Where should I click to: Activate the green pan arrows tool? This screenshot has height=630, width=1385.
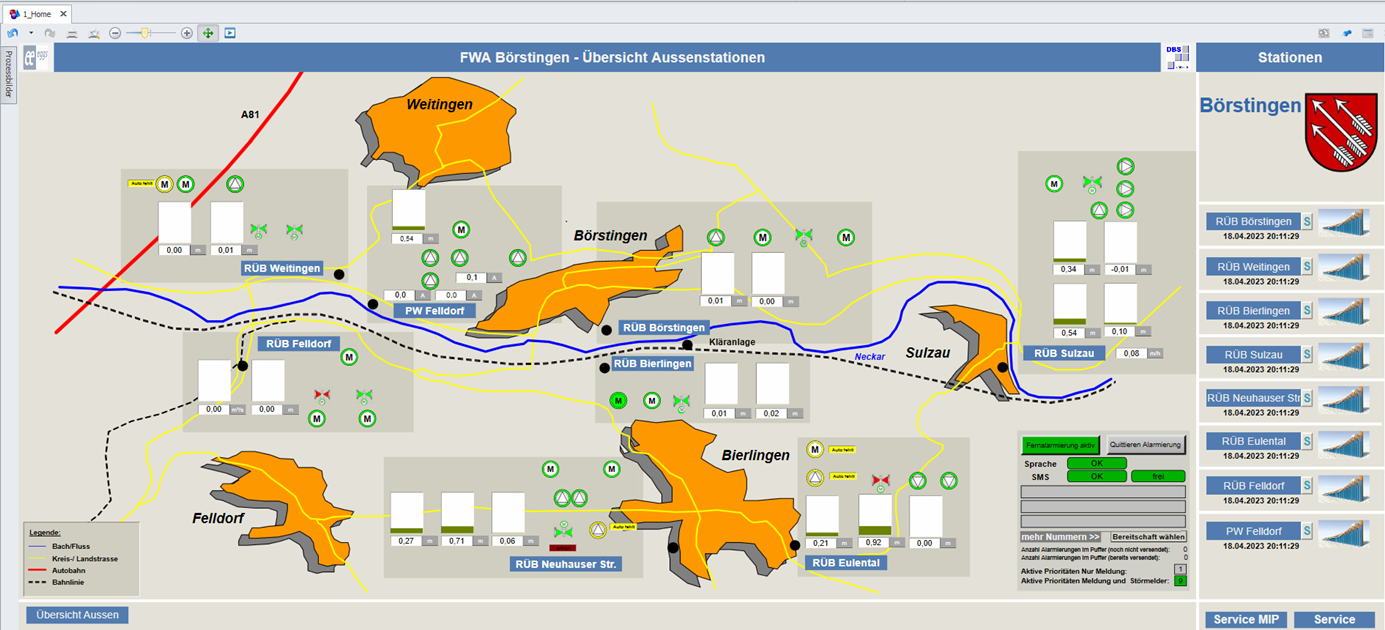(208, 33)
